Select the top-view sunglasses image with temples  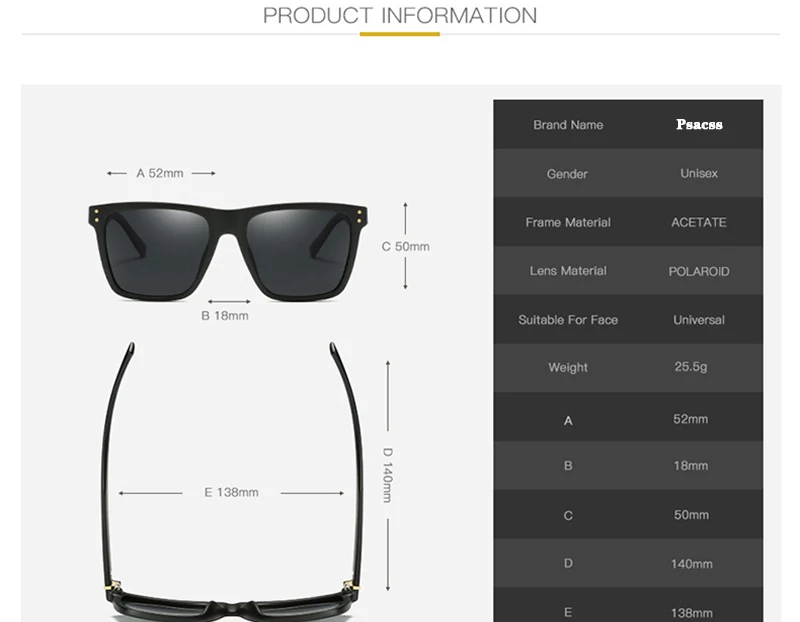[232, 482]
